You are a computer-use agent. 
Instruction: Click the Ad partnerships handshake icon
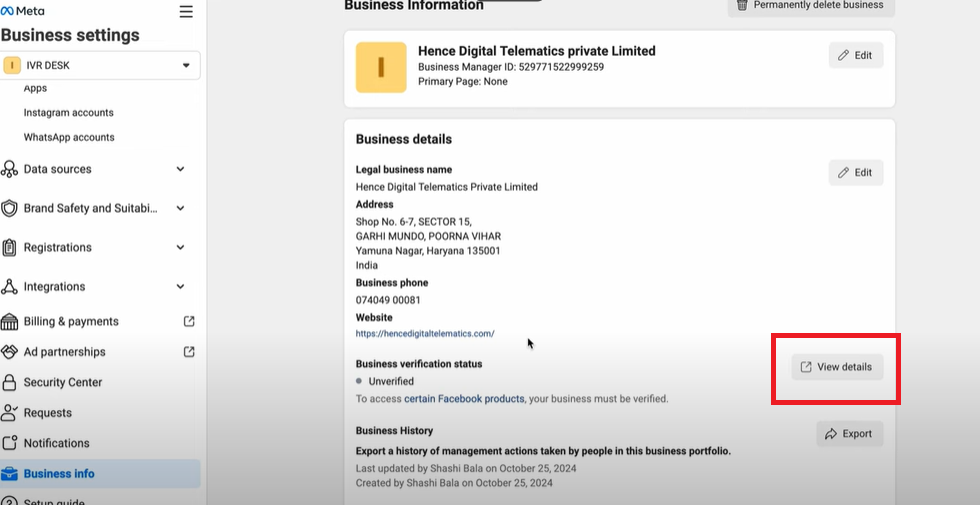pyautogui.click(x=9, y=352)
